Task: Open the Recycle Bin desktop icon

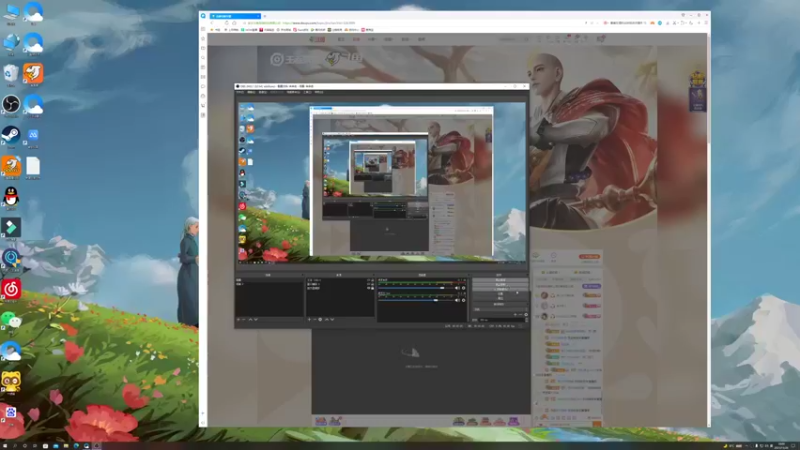Action: click(x=11, y=73)
